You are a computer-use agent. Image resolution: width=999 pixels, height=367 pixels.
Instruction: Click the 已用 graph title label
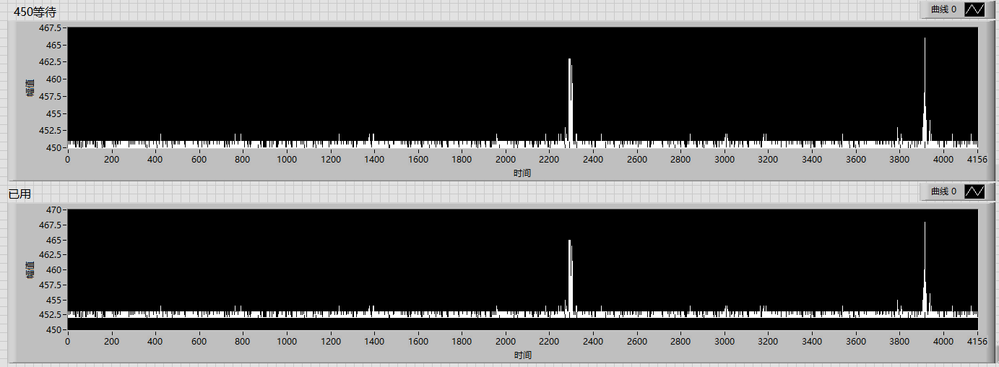20,194
